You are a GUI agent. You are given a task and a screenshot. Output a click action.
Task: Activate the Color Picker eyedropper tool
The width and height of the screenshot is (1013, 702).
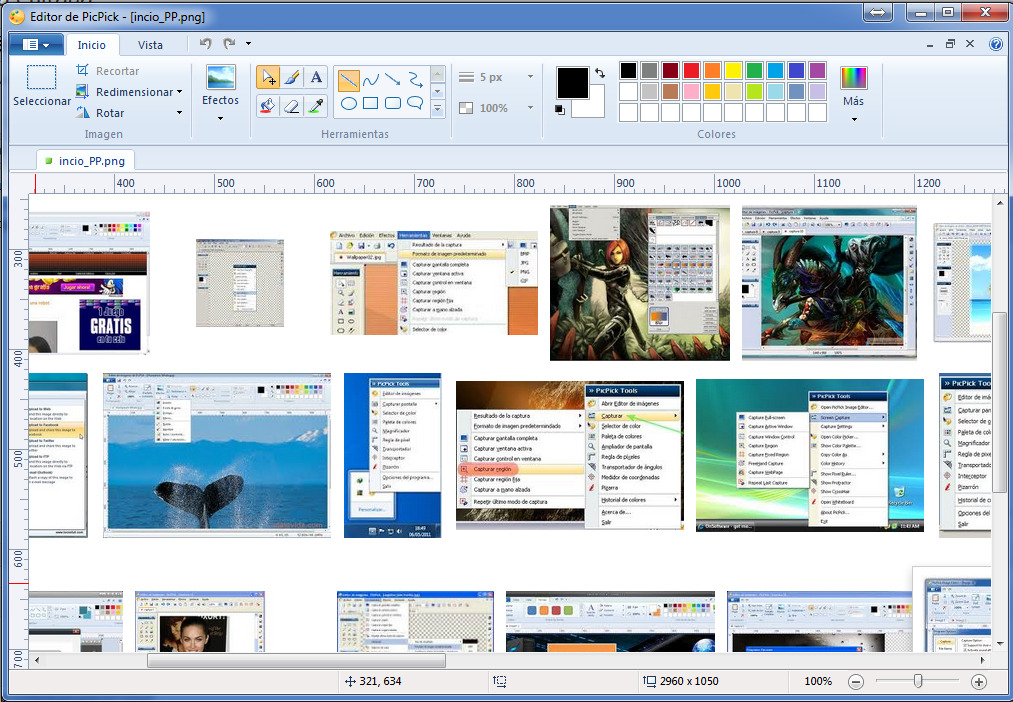(x=316, y=105)
